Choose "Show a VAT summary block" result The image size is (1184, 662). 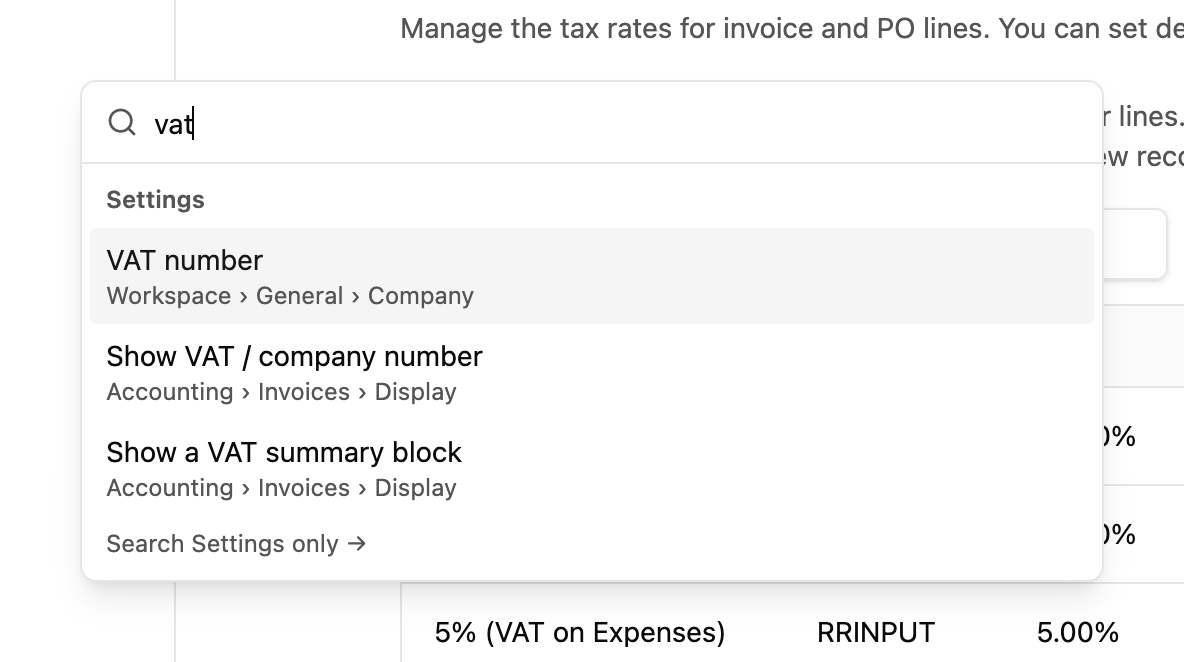click(x=591, y=468)
